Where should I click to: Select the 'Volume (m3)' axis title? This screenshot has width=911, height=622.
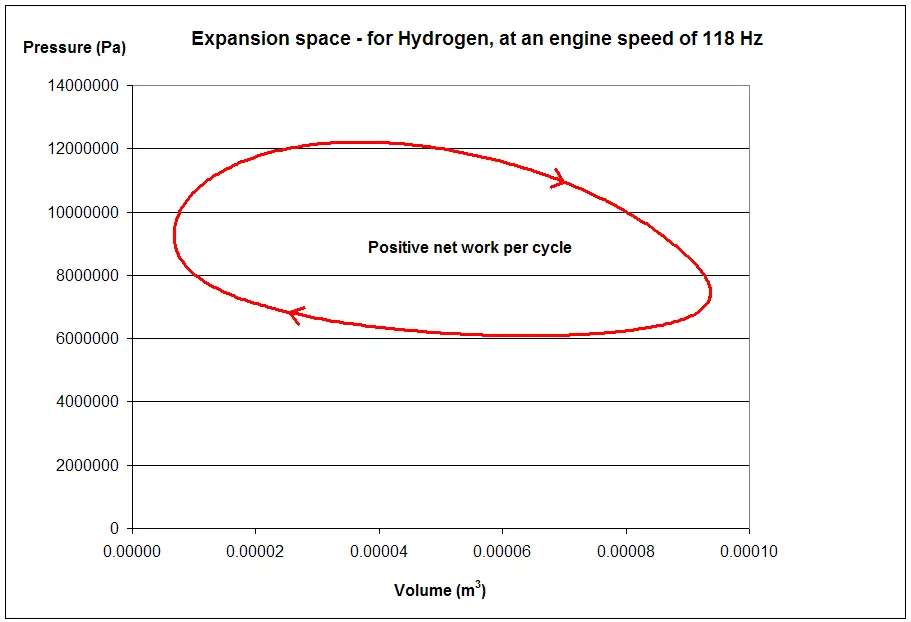(x=440, y=589)
